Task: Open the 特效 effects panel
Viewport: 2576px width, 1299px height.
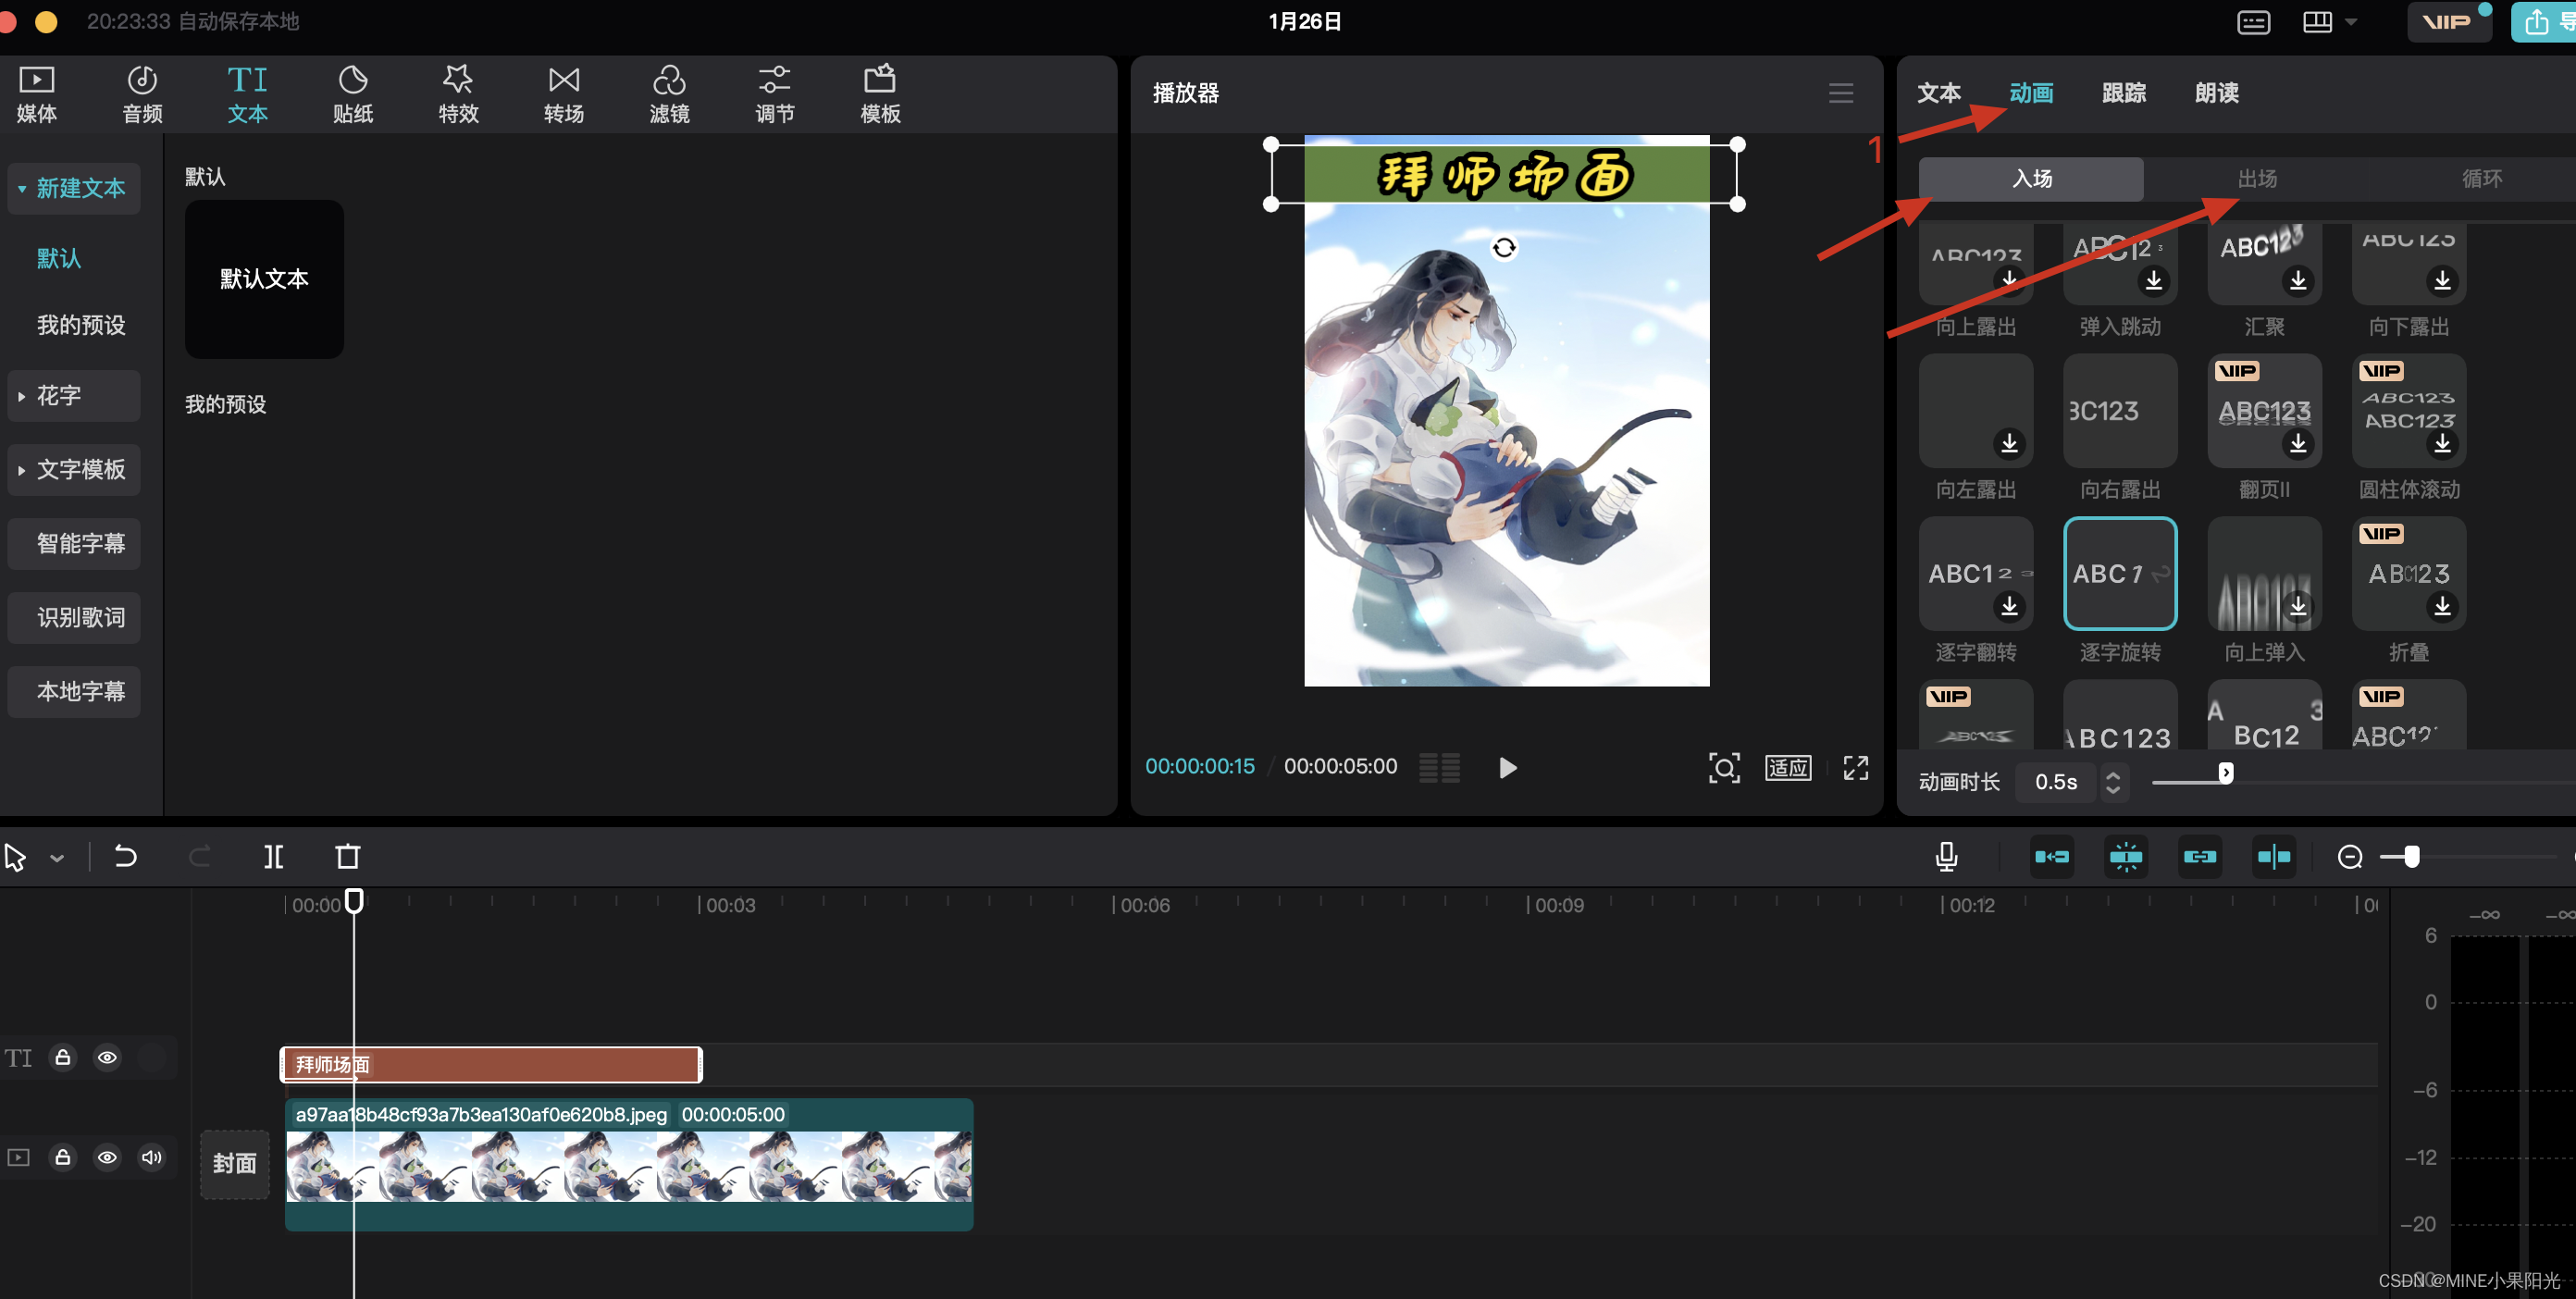Action: 458,94
